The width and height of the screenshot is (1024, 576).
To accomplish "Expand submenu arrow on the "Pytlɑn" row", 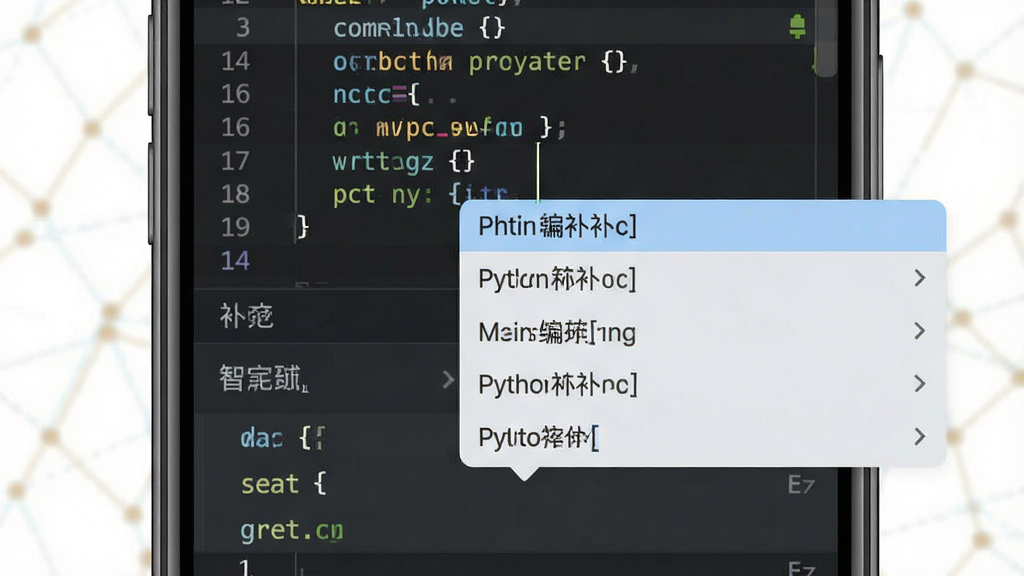I will (920, 278).
